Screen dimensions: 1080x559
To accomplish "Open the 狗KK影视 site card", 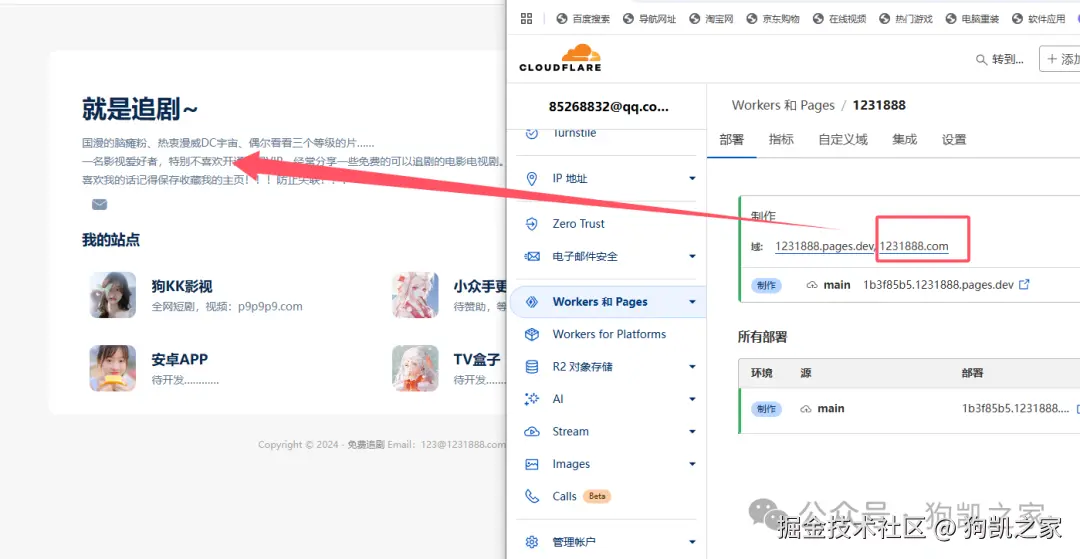I will (196, 295).
